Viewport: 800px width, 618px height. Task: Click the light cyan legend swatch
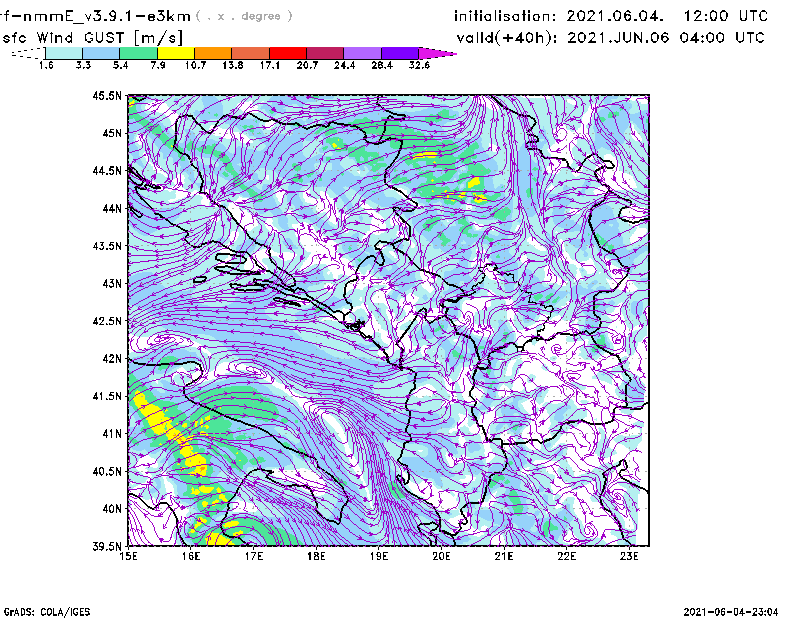64,53
